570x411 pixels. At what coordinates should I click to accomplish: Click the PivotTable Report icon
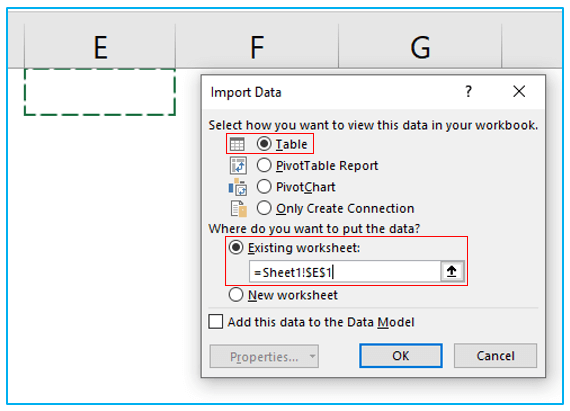238,166
